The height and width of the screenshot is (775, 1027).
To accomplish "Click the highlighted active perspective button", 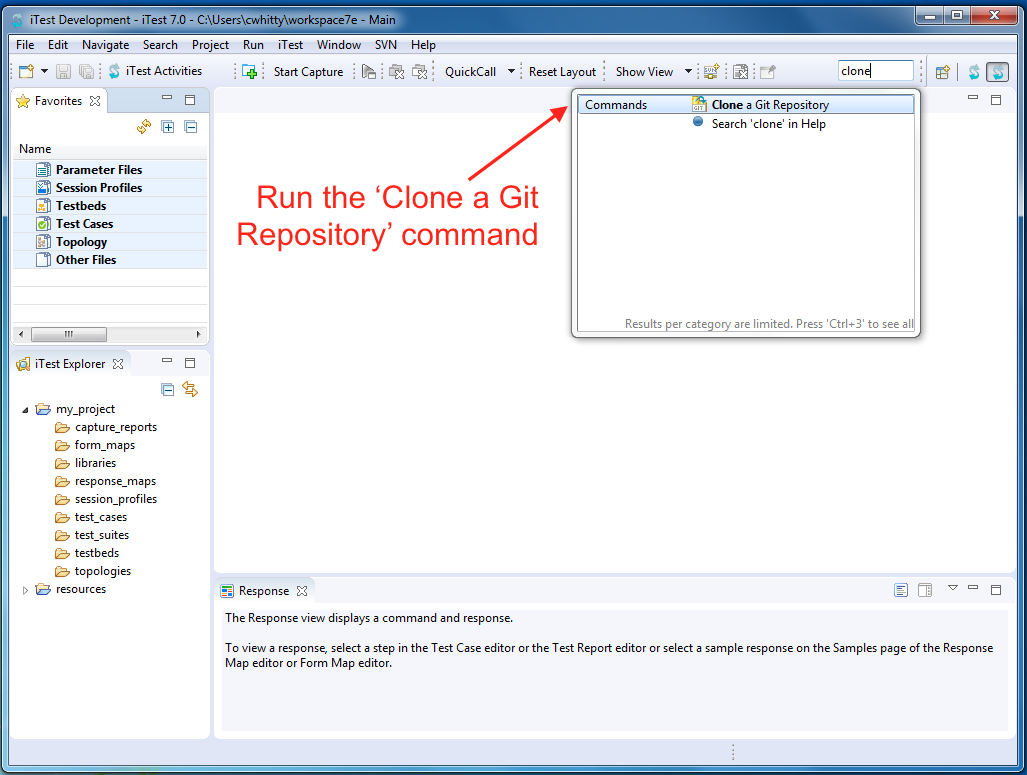I will click(x=998, y=71).
